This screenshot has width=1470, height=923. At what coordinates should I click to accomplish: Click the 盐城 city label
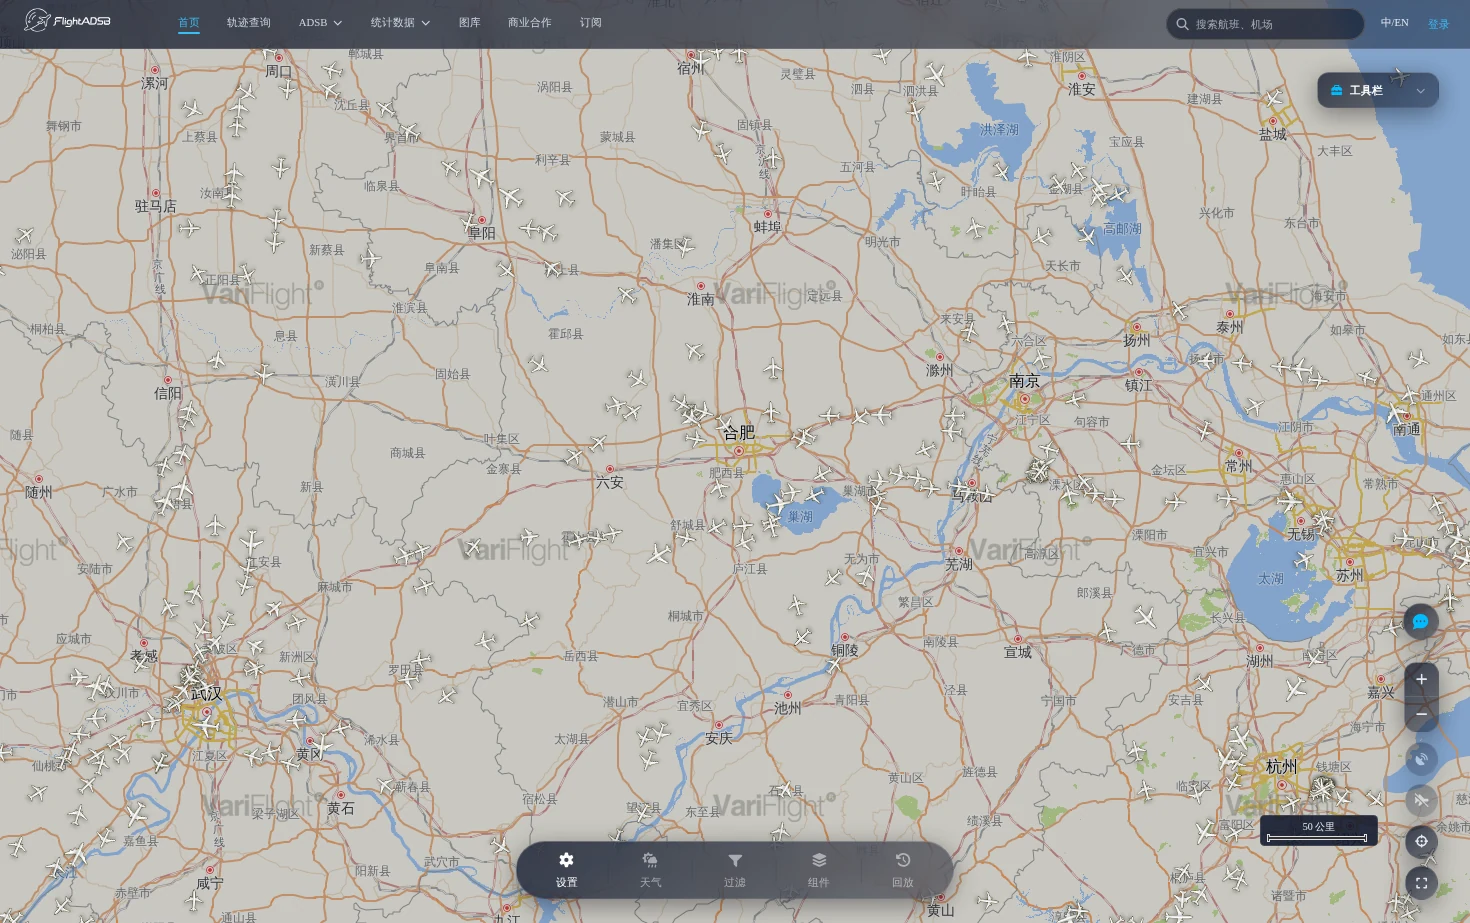pyautogui.click(x=1273, y=134)
